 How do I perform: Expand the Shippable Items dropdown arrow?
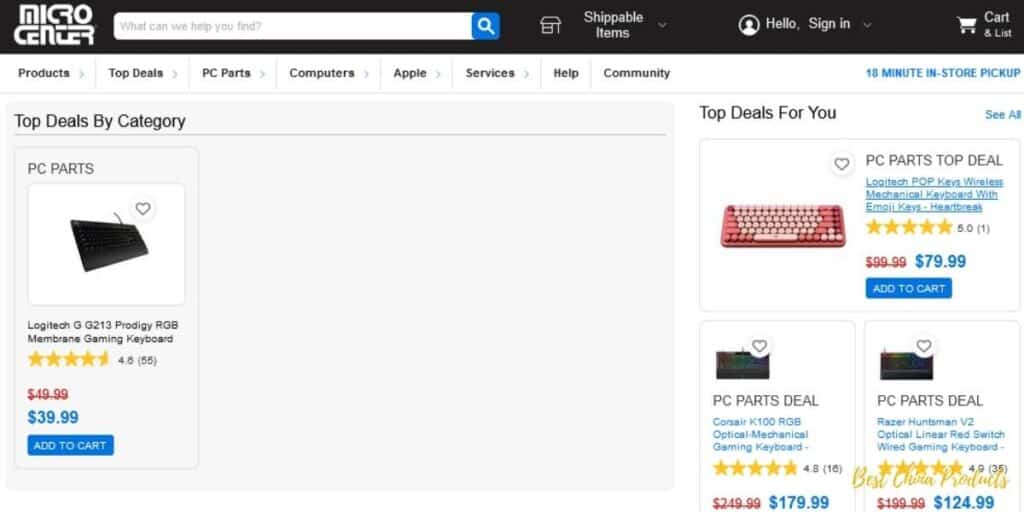coord(662,25)
